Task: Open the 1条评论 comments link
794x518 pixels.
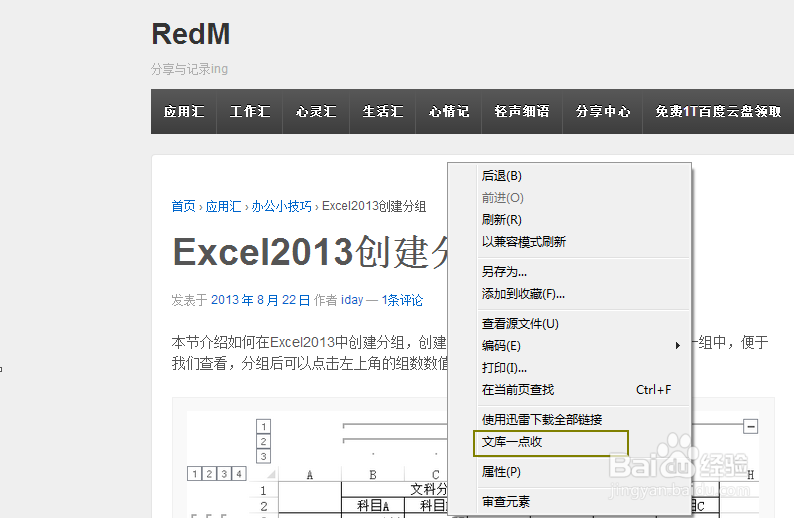Action: pos(402,300)
